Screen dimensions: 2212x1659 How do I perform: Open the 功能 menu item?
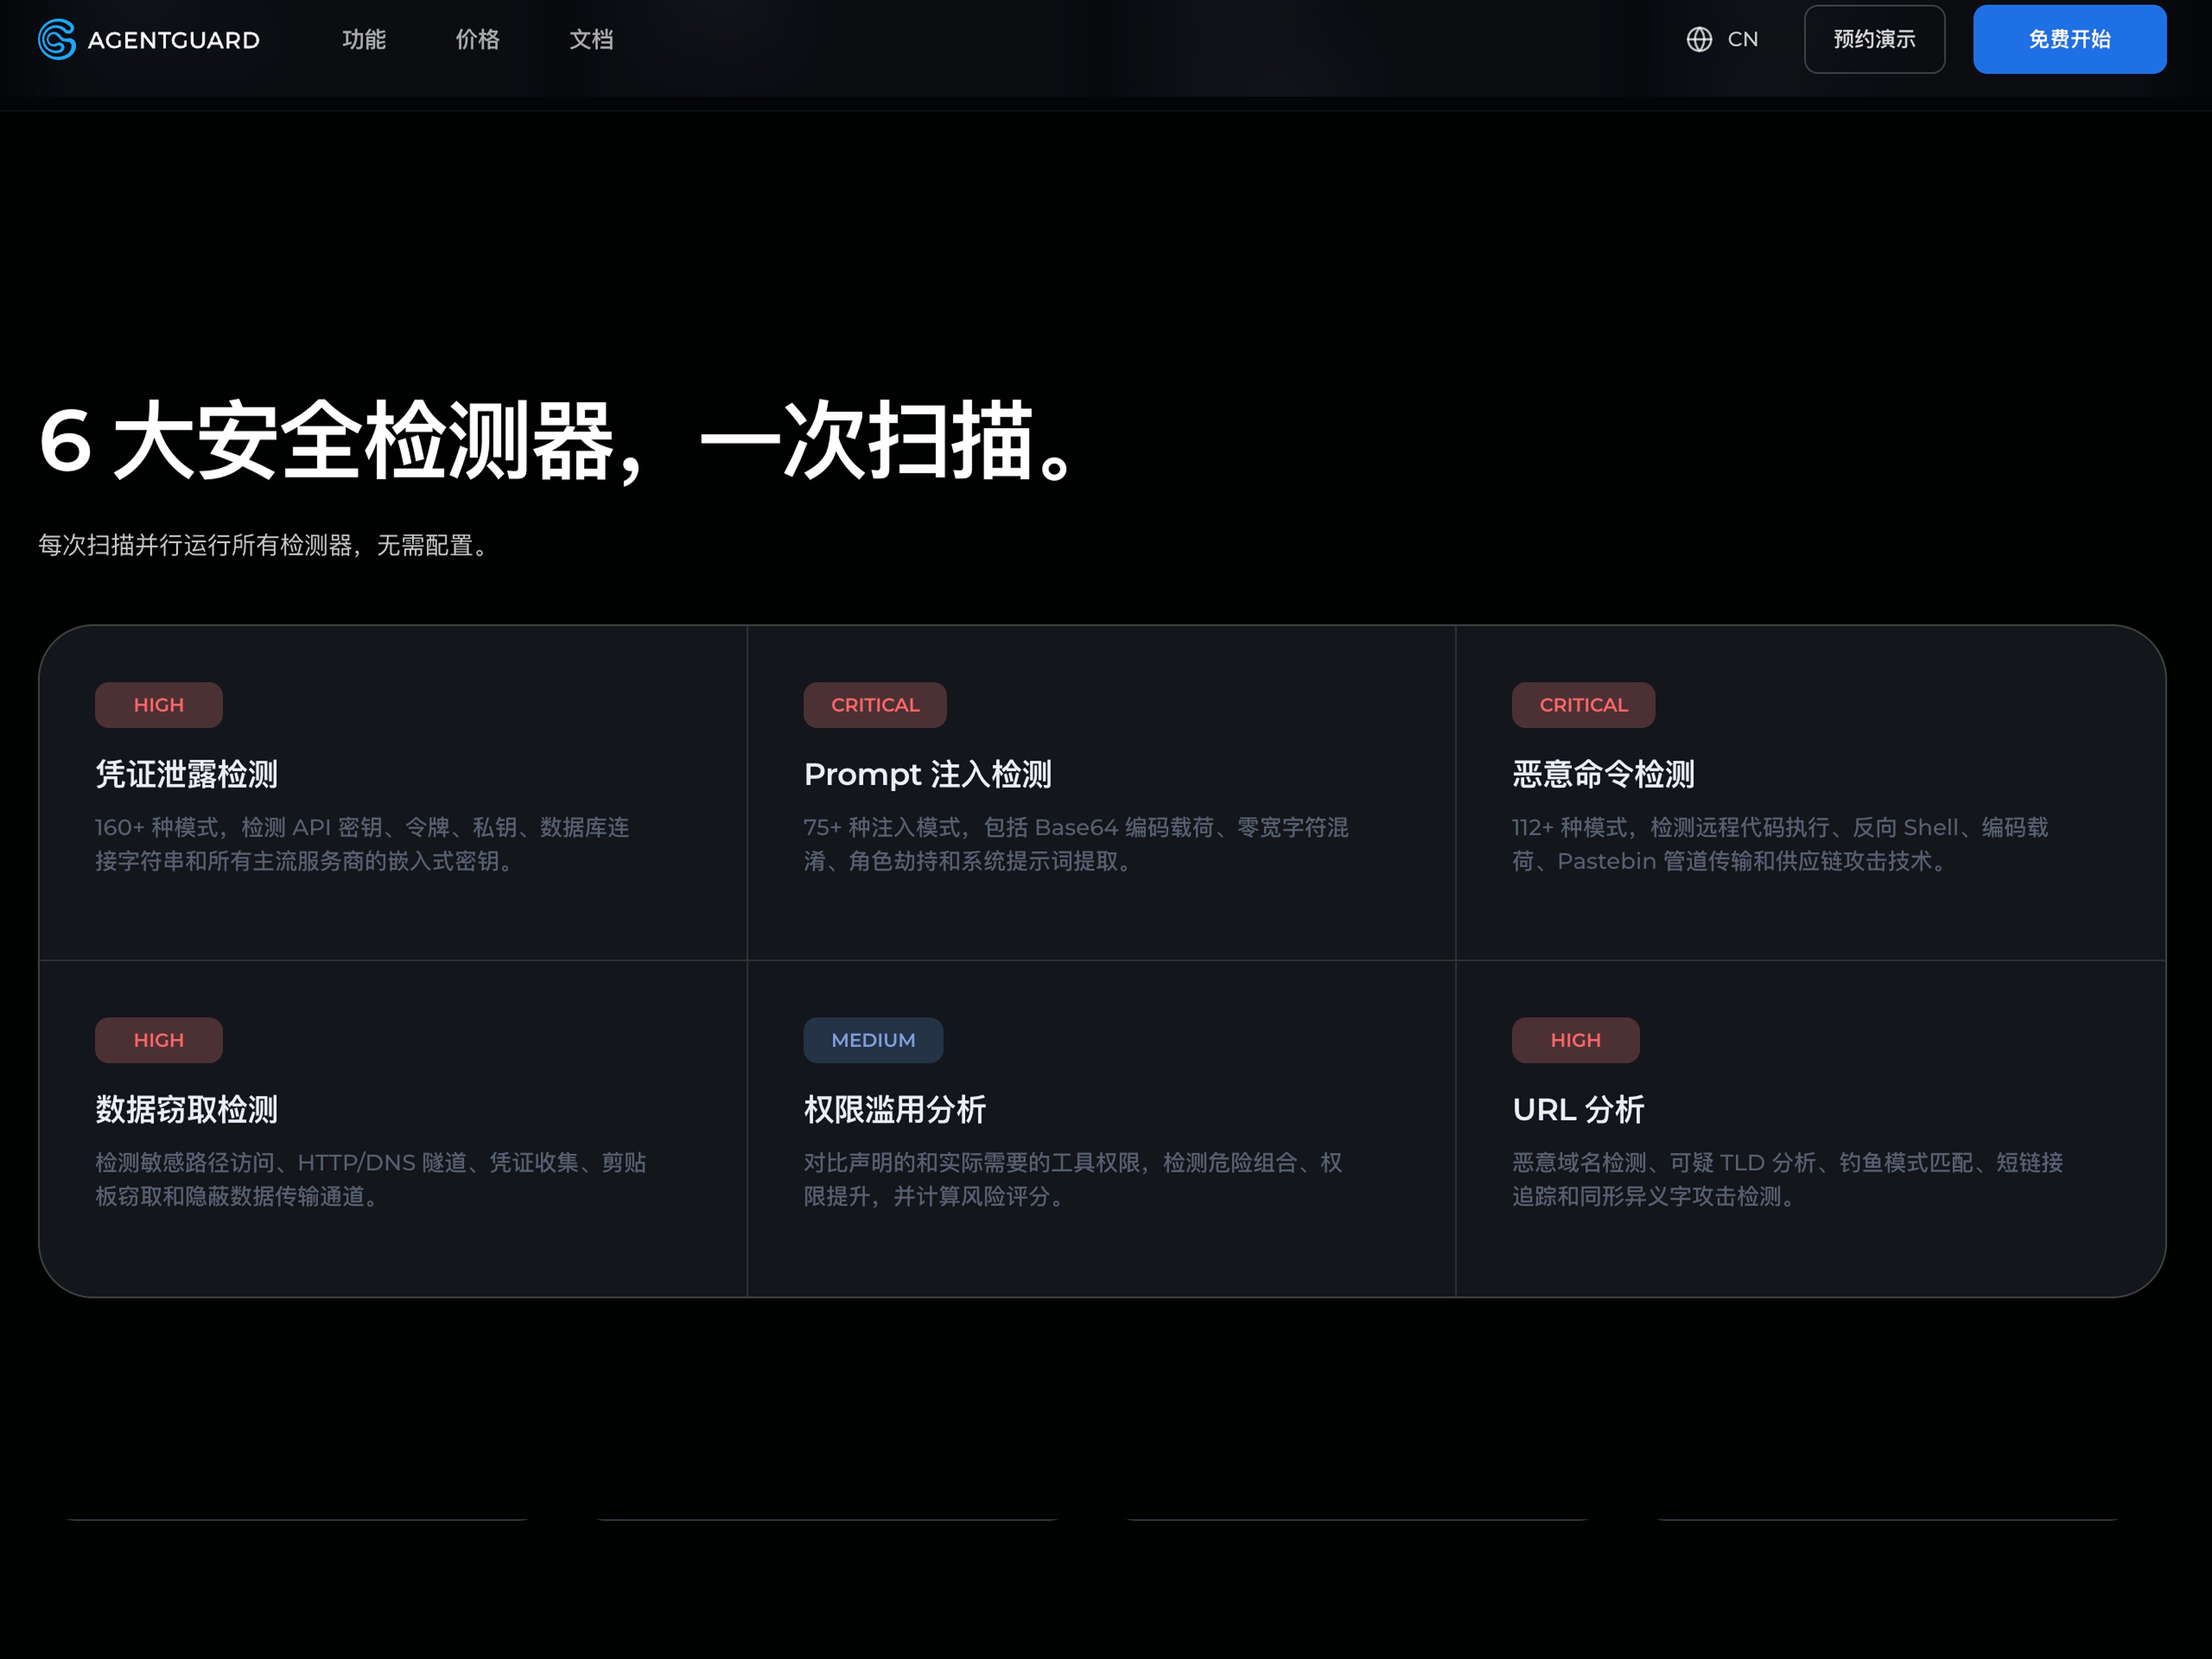pyautogui.click(x=364, y=39)
